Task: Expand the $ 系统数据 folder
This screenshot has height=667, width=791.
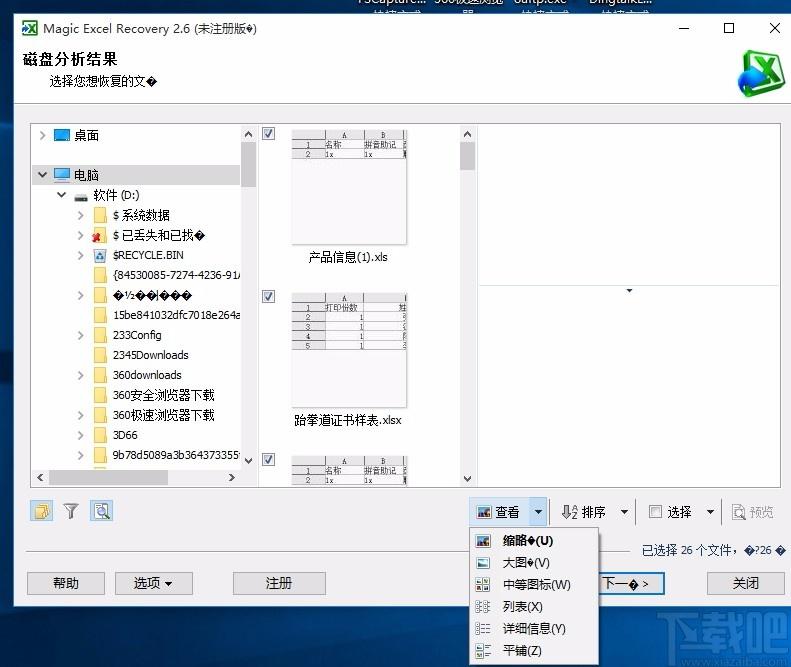Action: [81, 215]
